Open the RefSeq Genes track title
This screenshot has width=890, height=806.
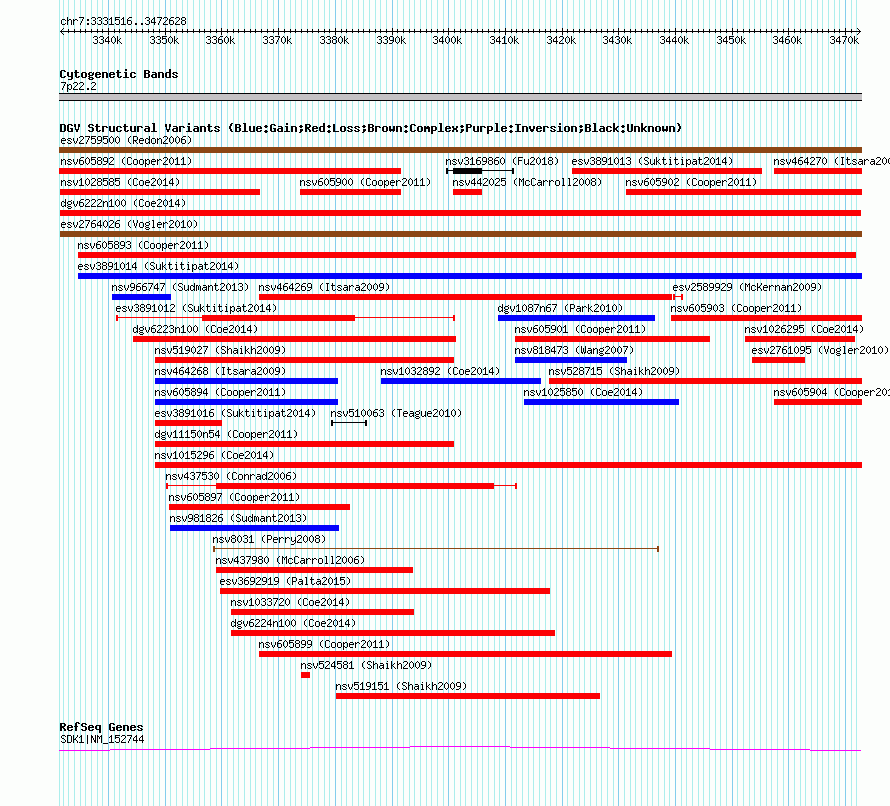(x=101, y=727)
